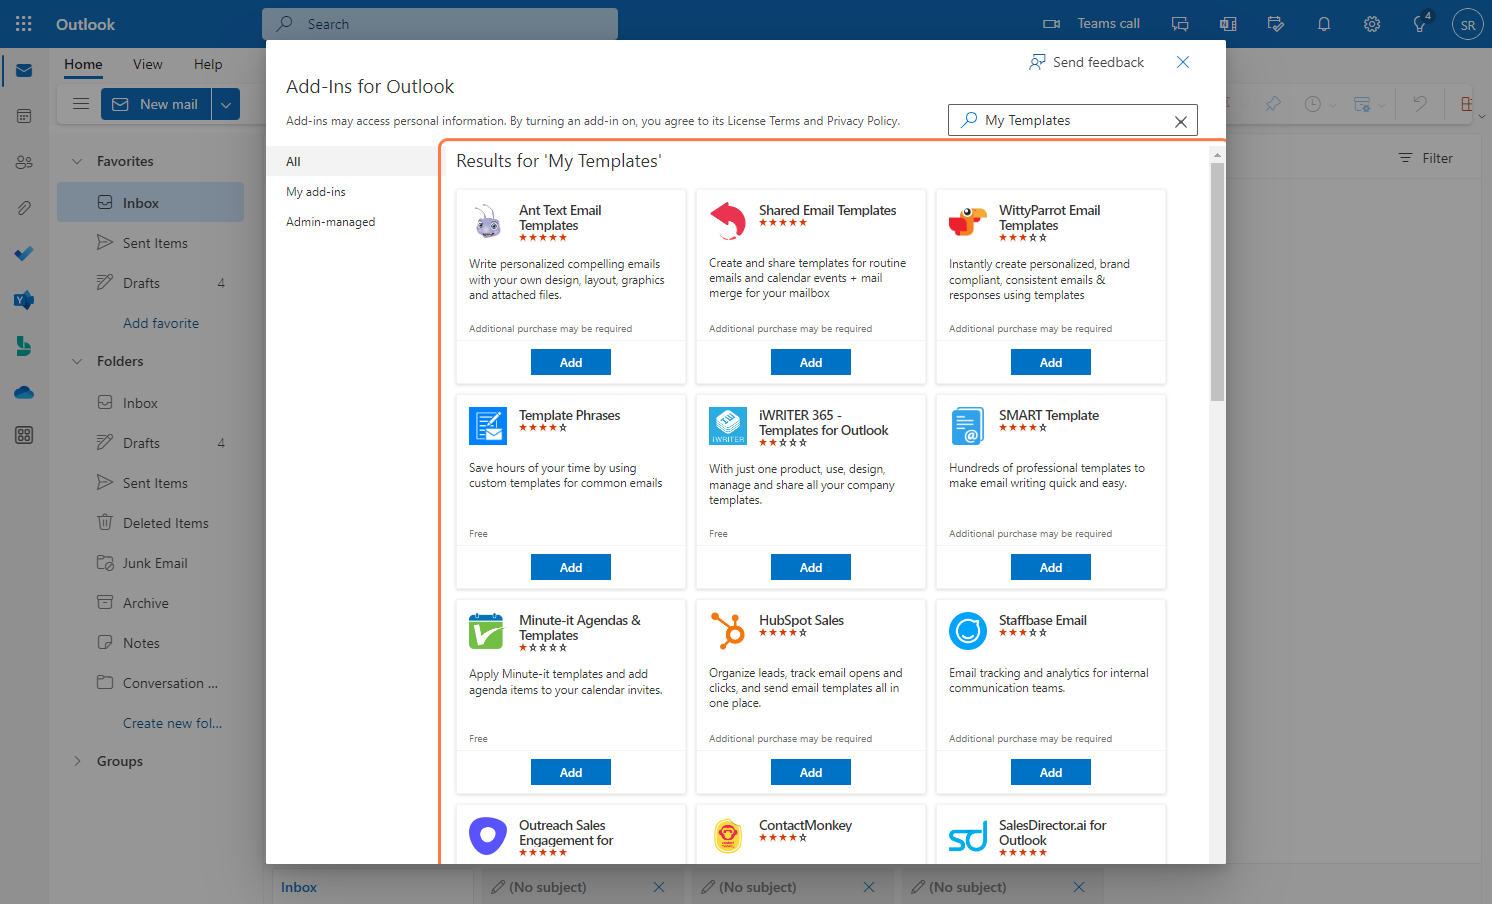Toggle the navigation pane hamburger icon

81,104
